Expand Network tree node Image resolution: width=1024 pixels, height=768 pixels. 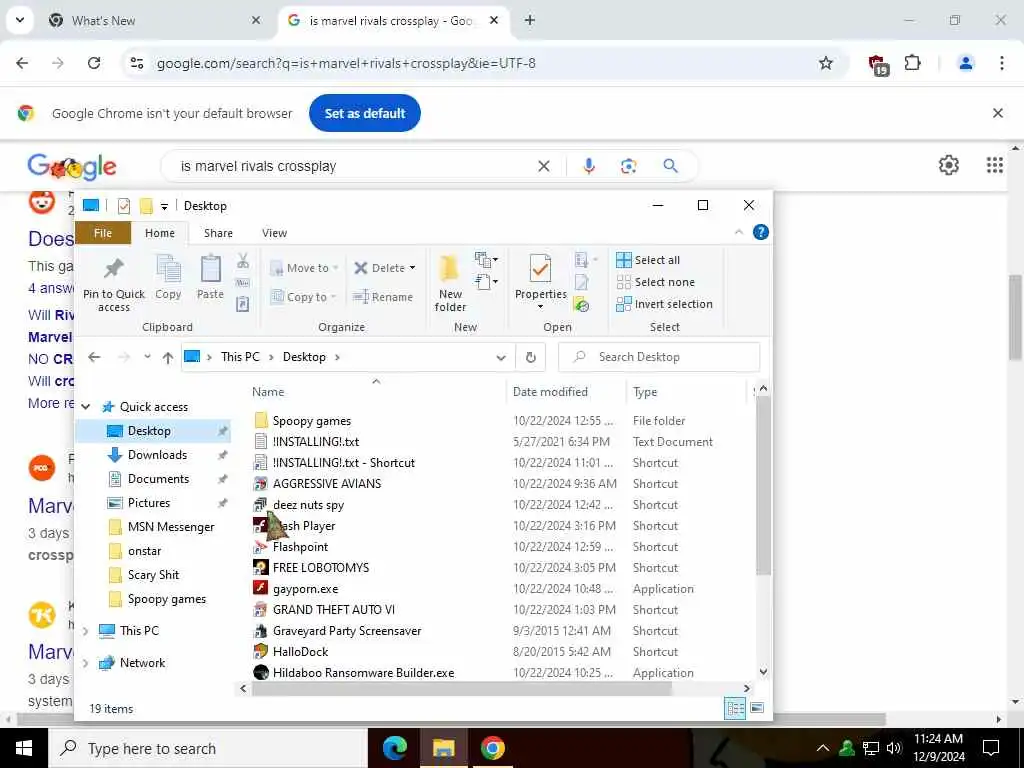click(86, 663)
